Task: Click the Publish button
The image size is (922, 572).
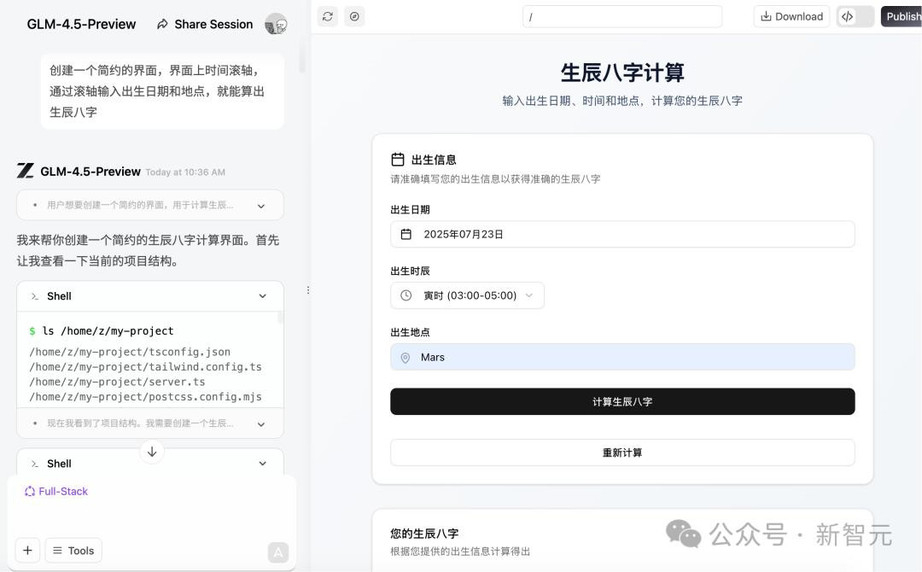Action: coord(901,16)
